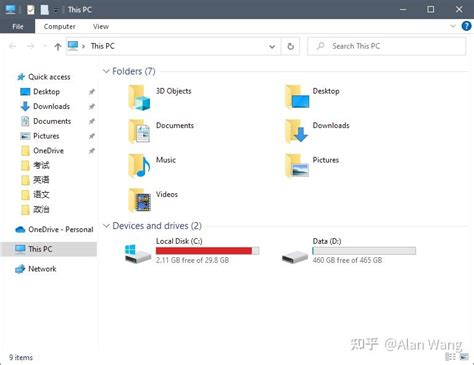Open the File menu
This screenshot has height=365, width=474.
click(18, 26)
